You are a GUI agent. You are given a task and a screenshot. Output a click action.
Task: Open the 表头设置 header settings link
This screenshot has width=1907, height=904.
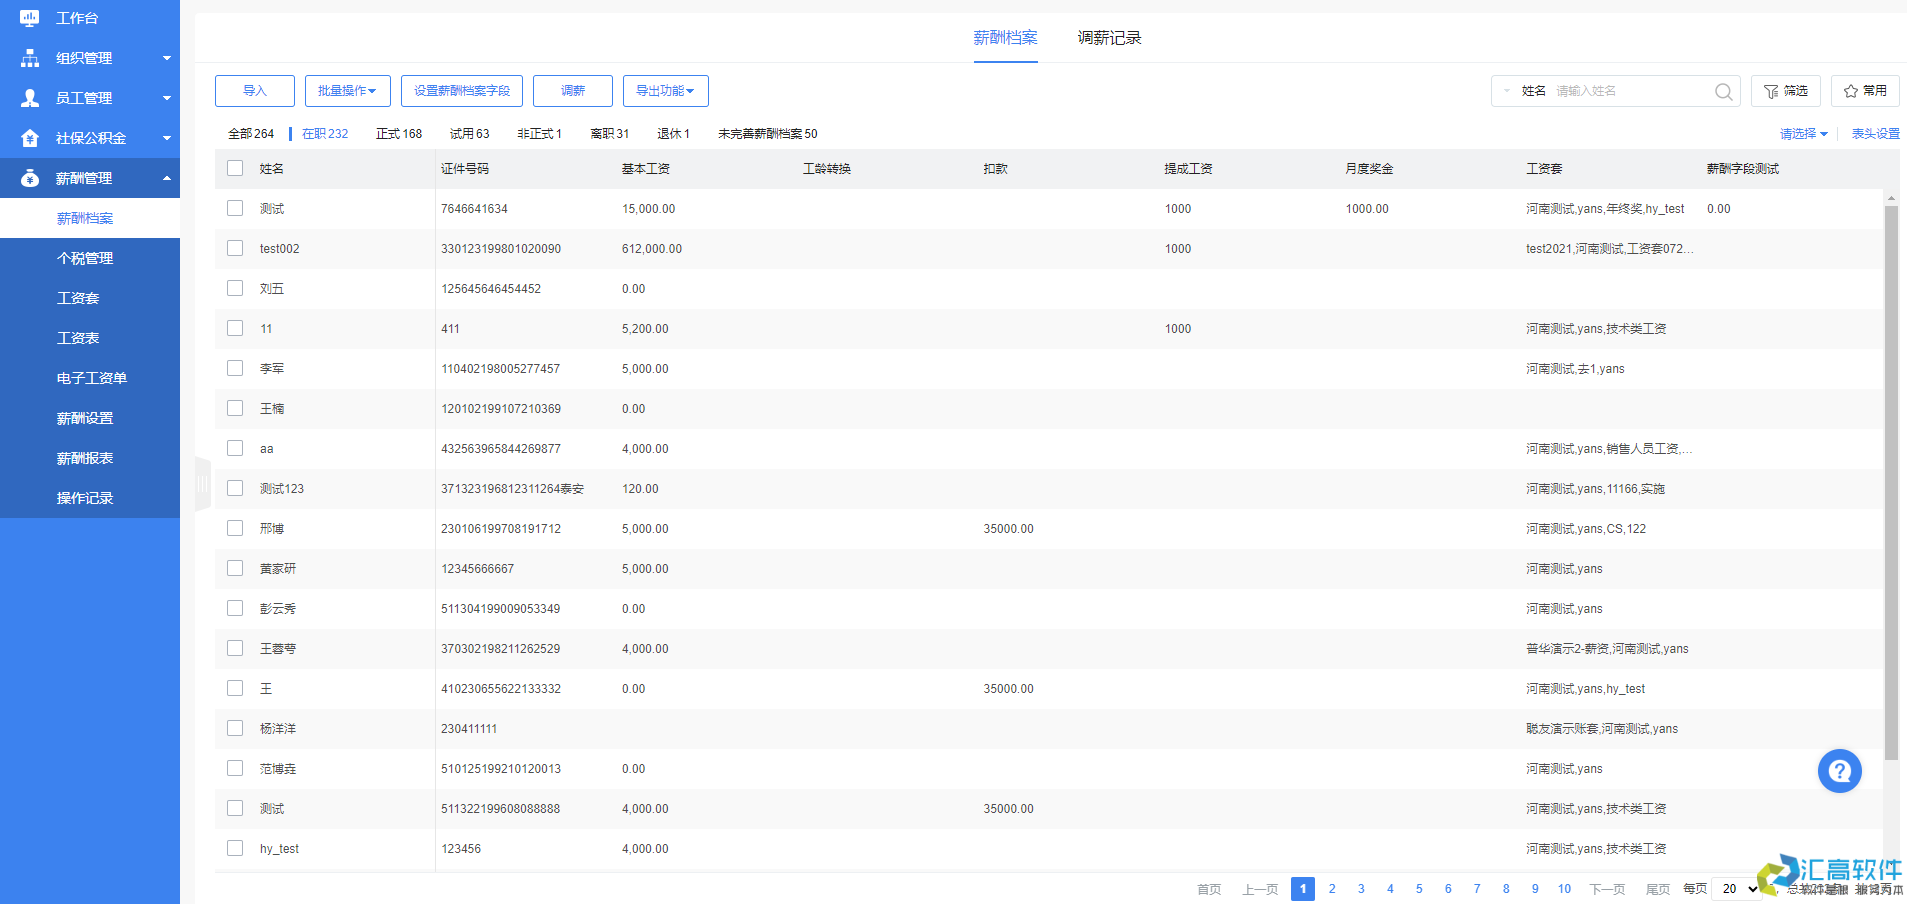click(x=1875, y=134)
